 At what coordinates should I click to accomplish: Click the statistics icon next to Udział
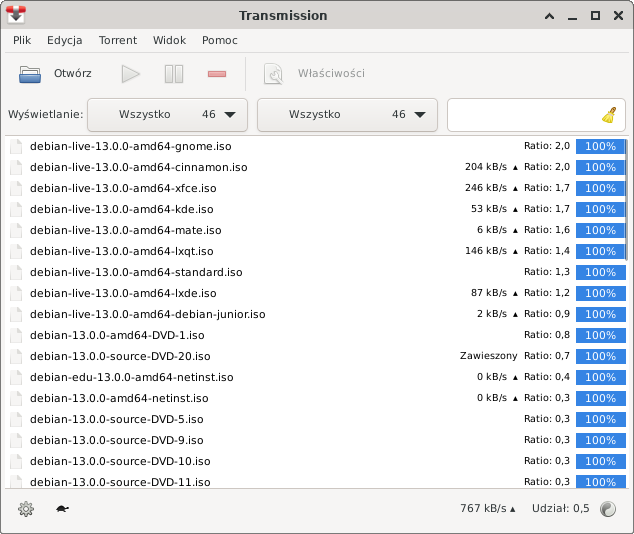click(608, 509)
